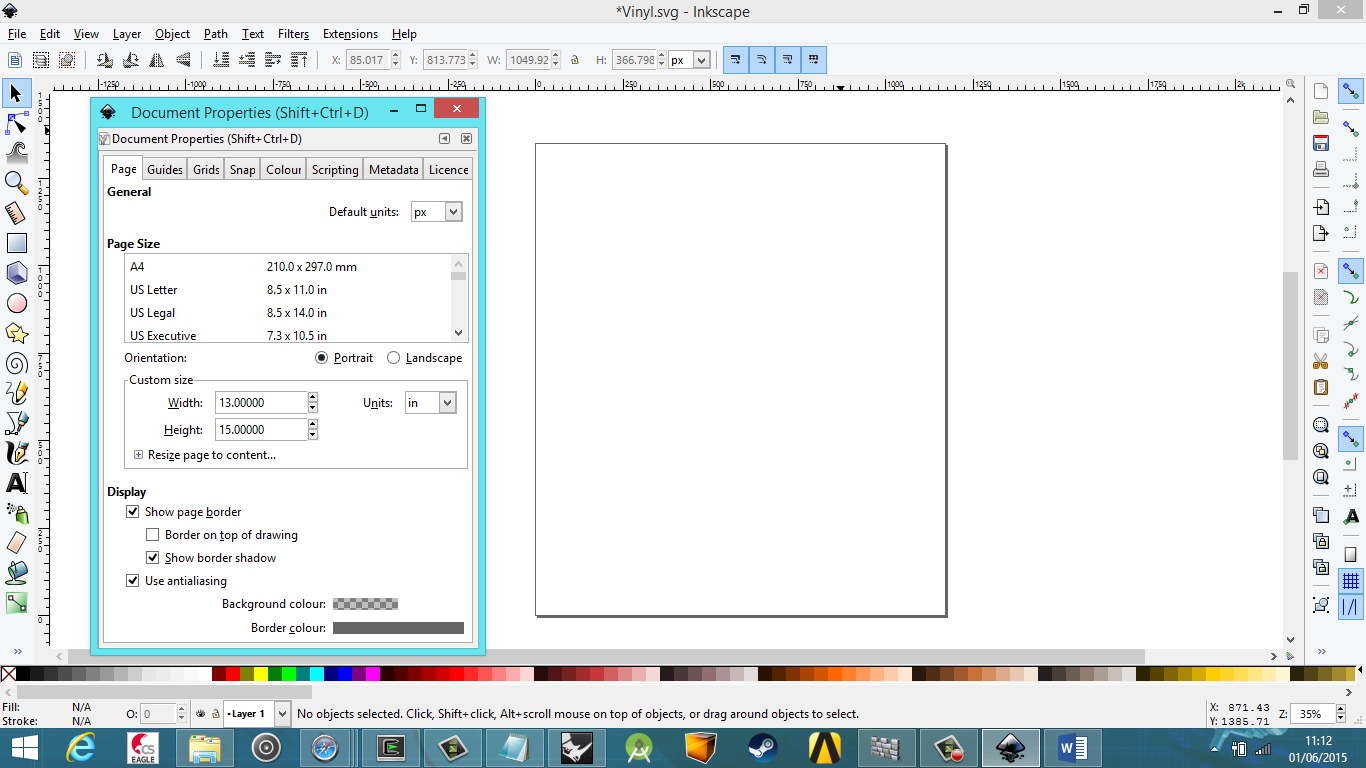This screenshot has width=1366, height=768.
Task: Switch to the Guides tab
Action: pos(165,170)
